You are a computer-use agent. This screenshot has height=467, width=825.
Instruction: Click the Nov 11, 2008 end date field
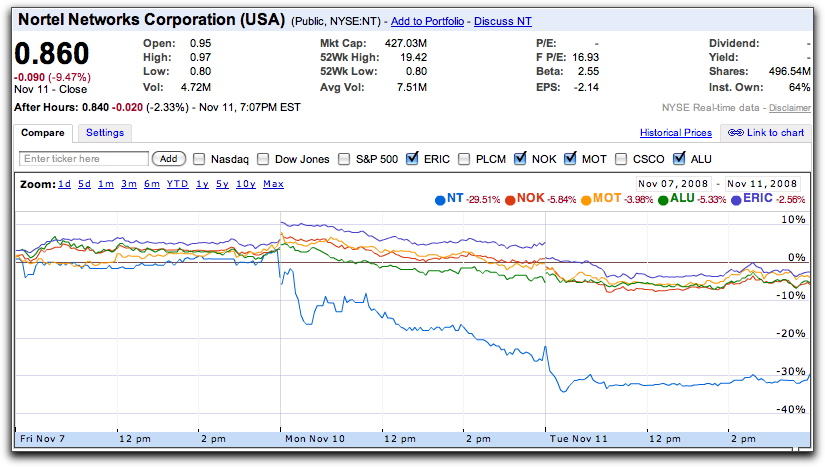[x=762, y=184]
